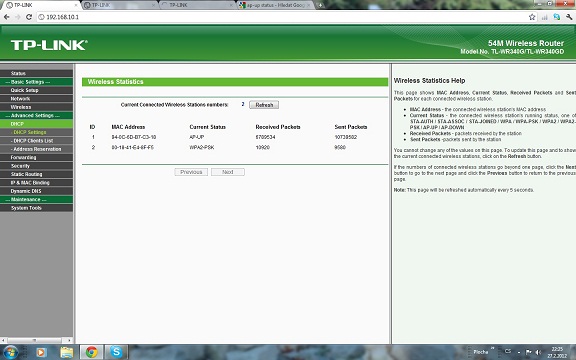Click the AP-UP status cell
Screen dimensions: 576x360
(x=197, y=137)
